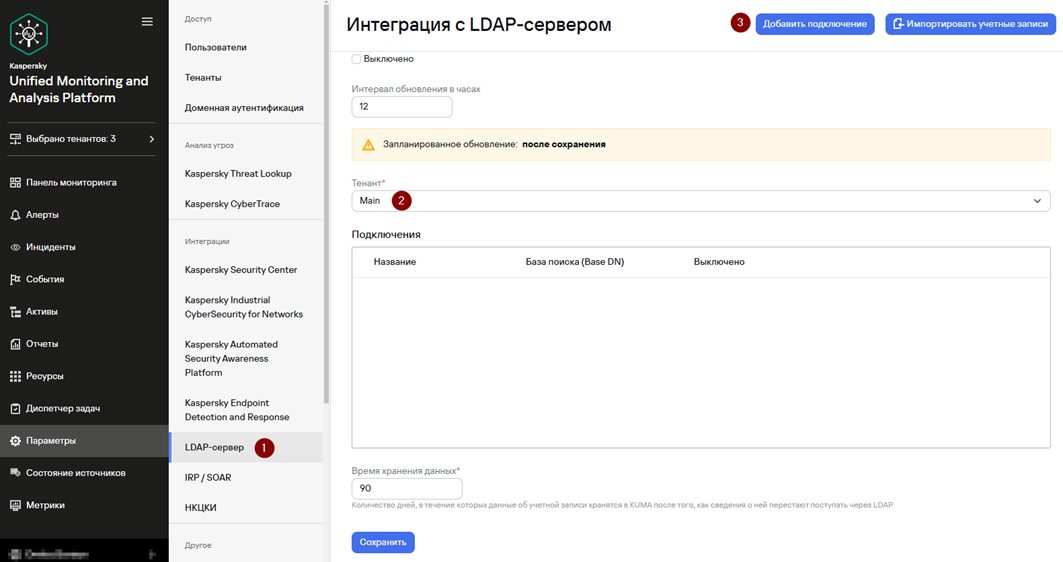Click Время хранения данных field

pos(407,488)
